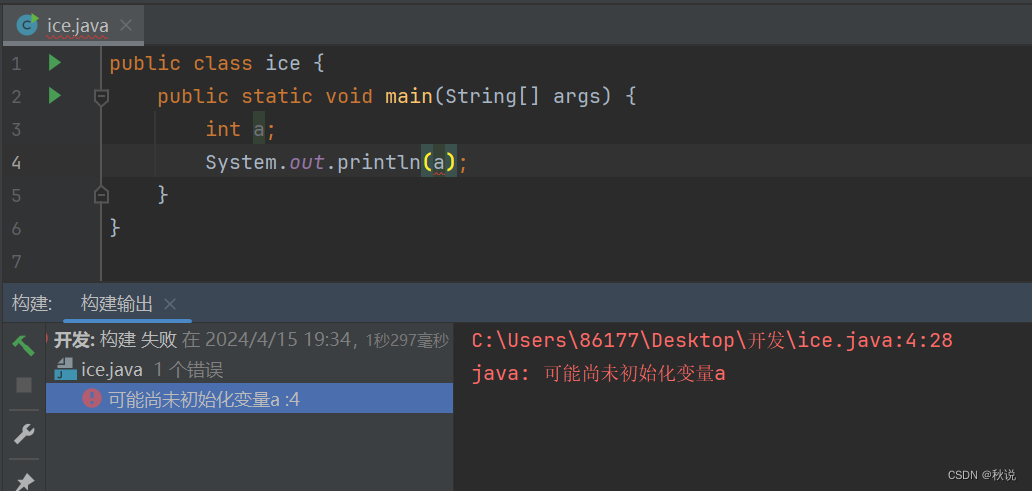Click the red error icon in build tree
This screenshot has width=1032, height=491.
(x=91, y=398)
